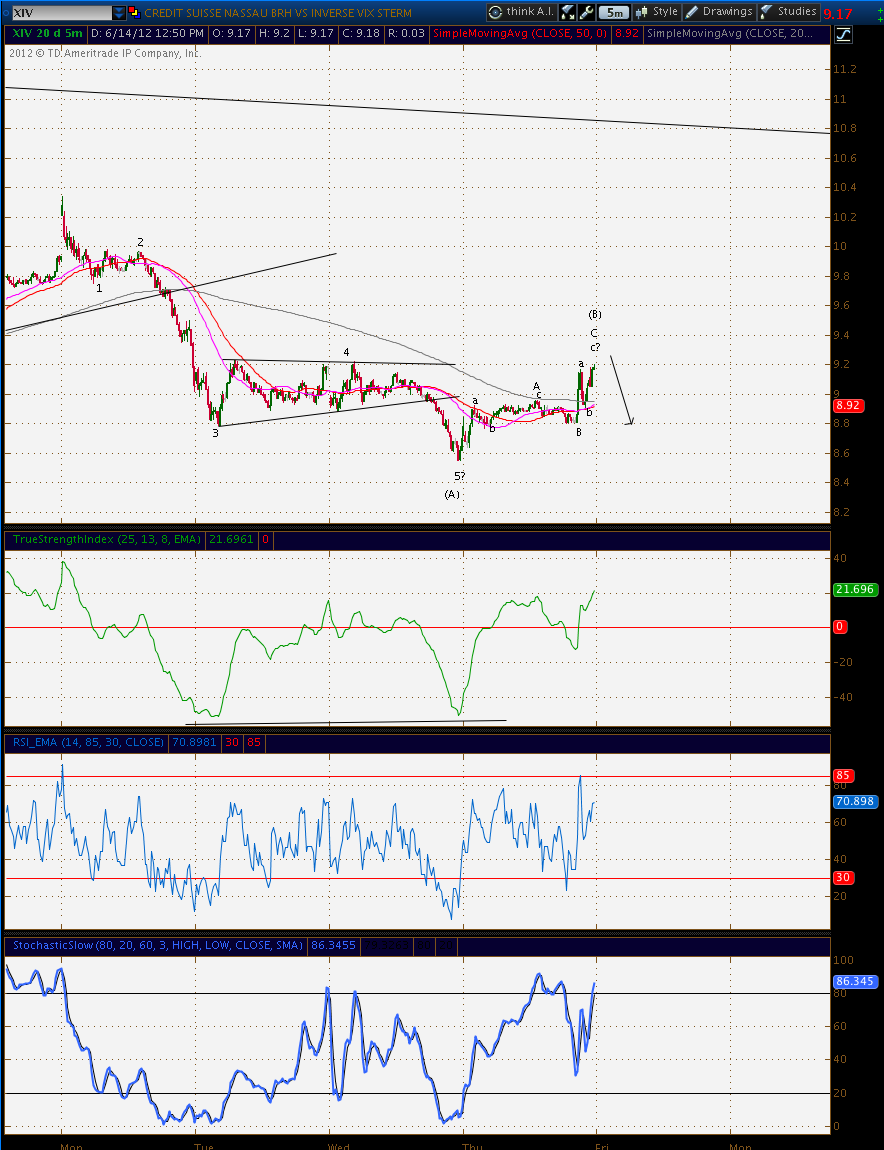This screenshot has height=1150, width=884.
Task: Open the Style menu
Action: pyautogui.click(x=657, y=12)
